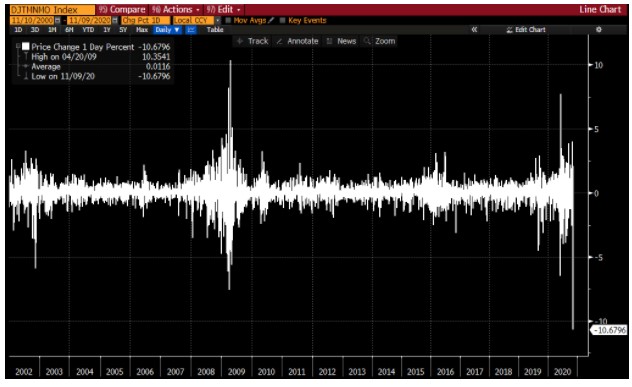This screenshot has width=632, height=387.
Task: Collapse the Price Change legend tree
Action: (18, 47)
